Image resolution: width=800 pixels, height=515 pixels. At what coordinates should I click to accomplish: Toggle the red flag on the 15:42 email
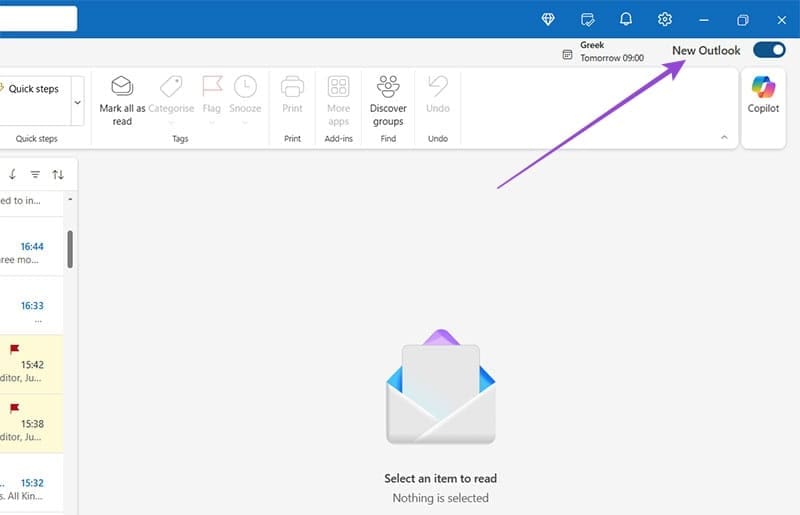point(14,349)
